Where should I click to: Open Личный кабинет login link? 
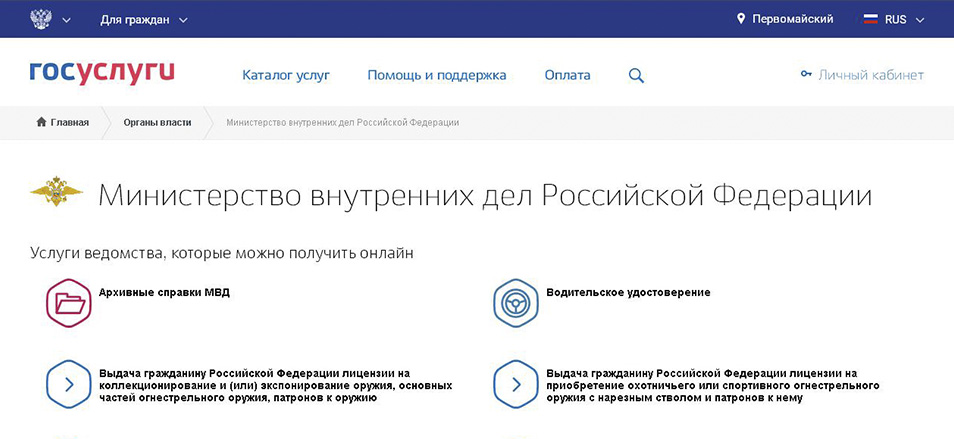click(x=871, y=75)
